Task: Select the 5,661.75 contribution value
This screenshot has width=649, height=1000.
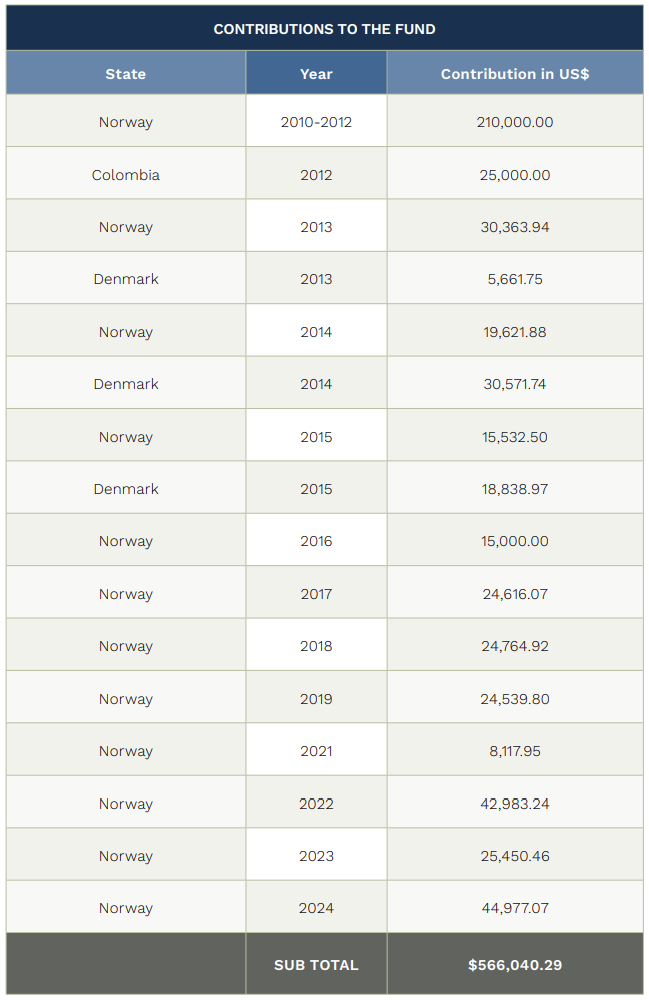Action: tap(514, 279)
